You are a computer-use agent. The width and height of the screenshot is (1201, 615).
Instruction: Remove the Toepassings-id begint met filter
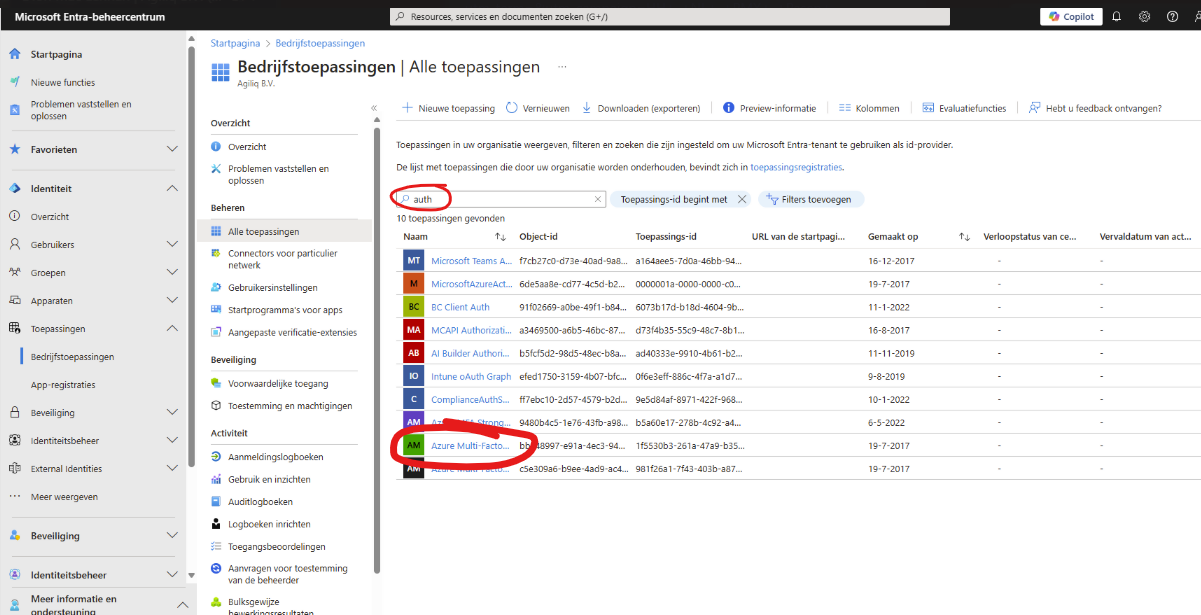click(741, 199)
